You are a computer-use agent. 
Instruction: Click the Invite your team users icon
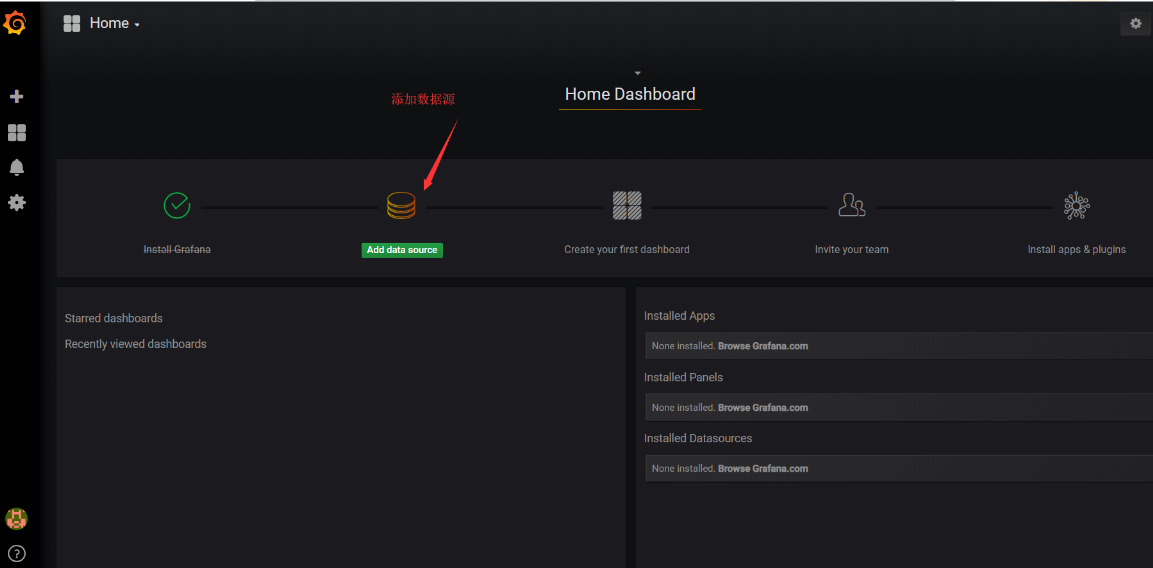click(x=851, y=206)
